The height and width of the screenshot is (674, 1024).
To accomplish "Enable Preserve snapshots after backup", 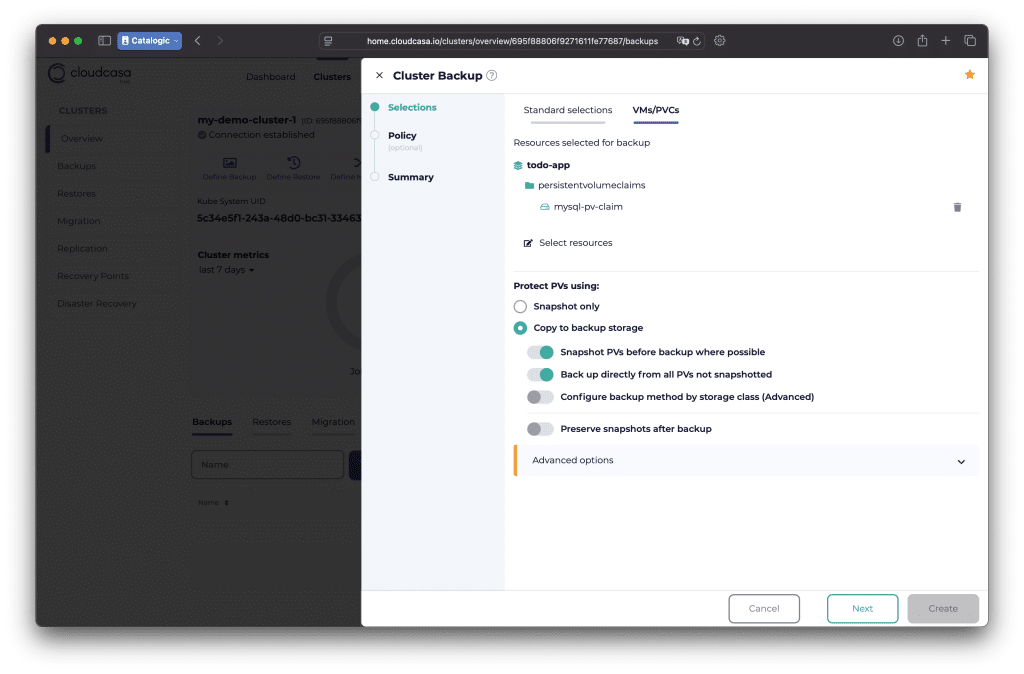I will pyautogui.click(x=540, y=429).
